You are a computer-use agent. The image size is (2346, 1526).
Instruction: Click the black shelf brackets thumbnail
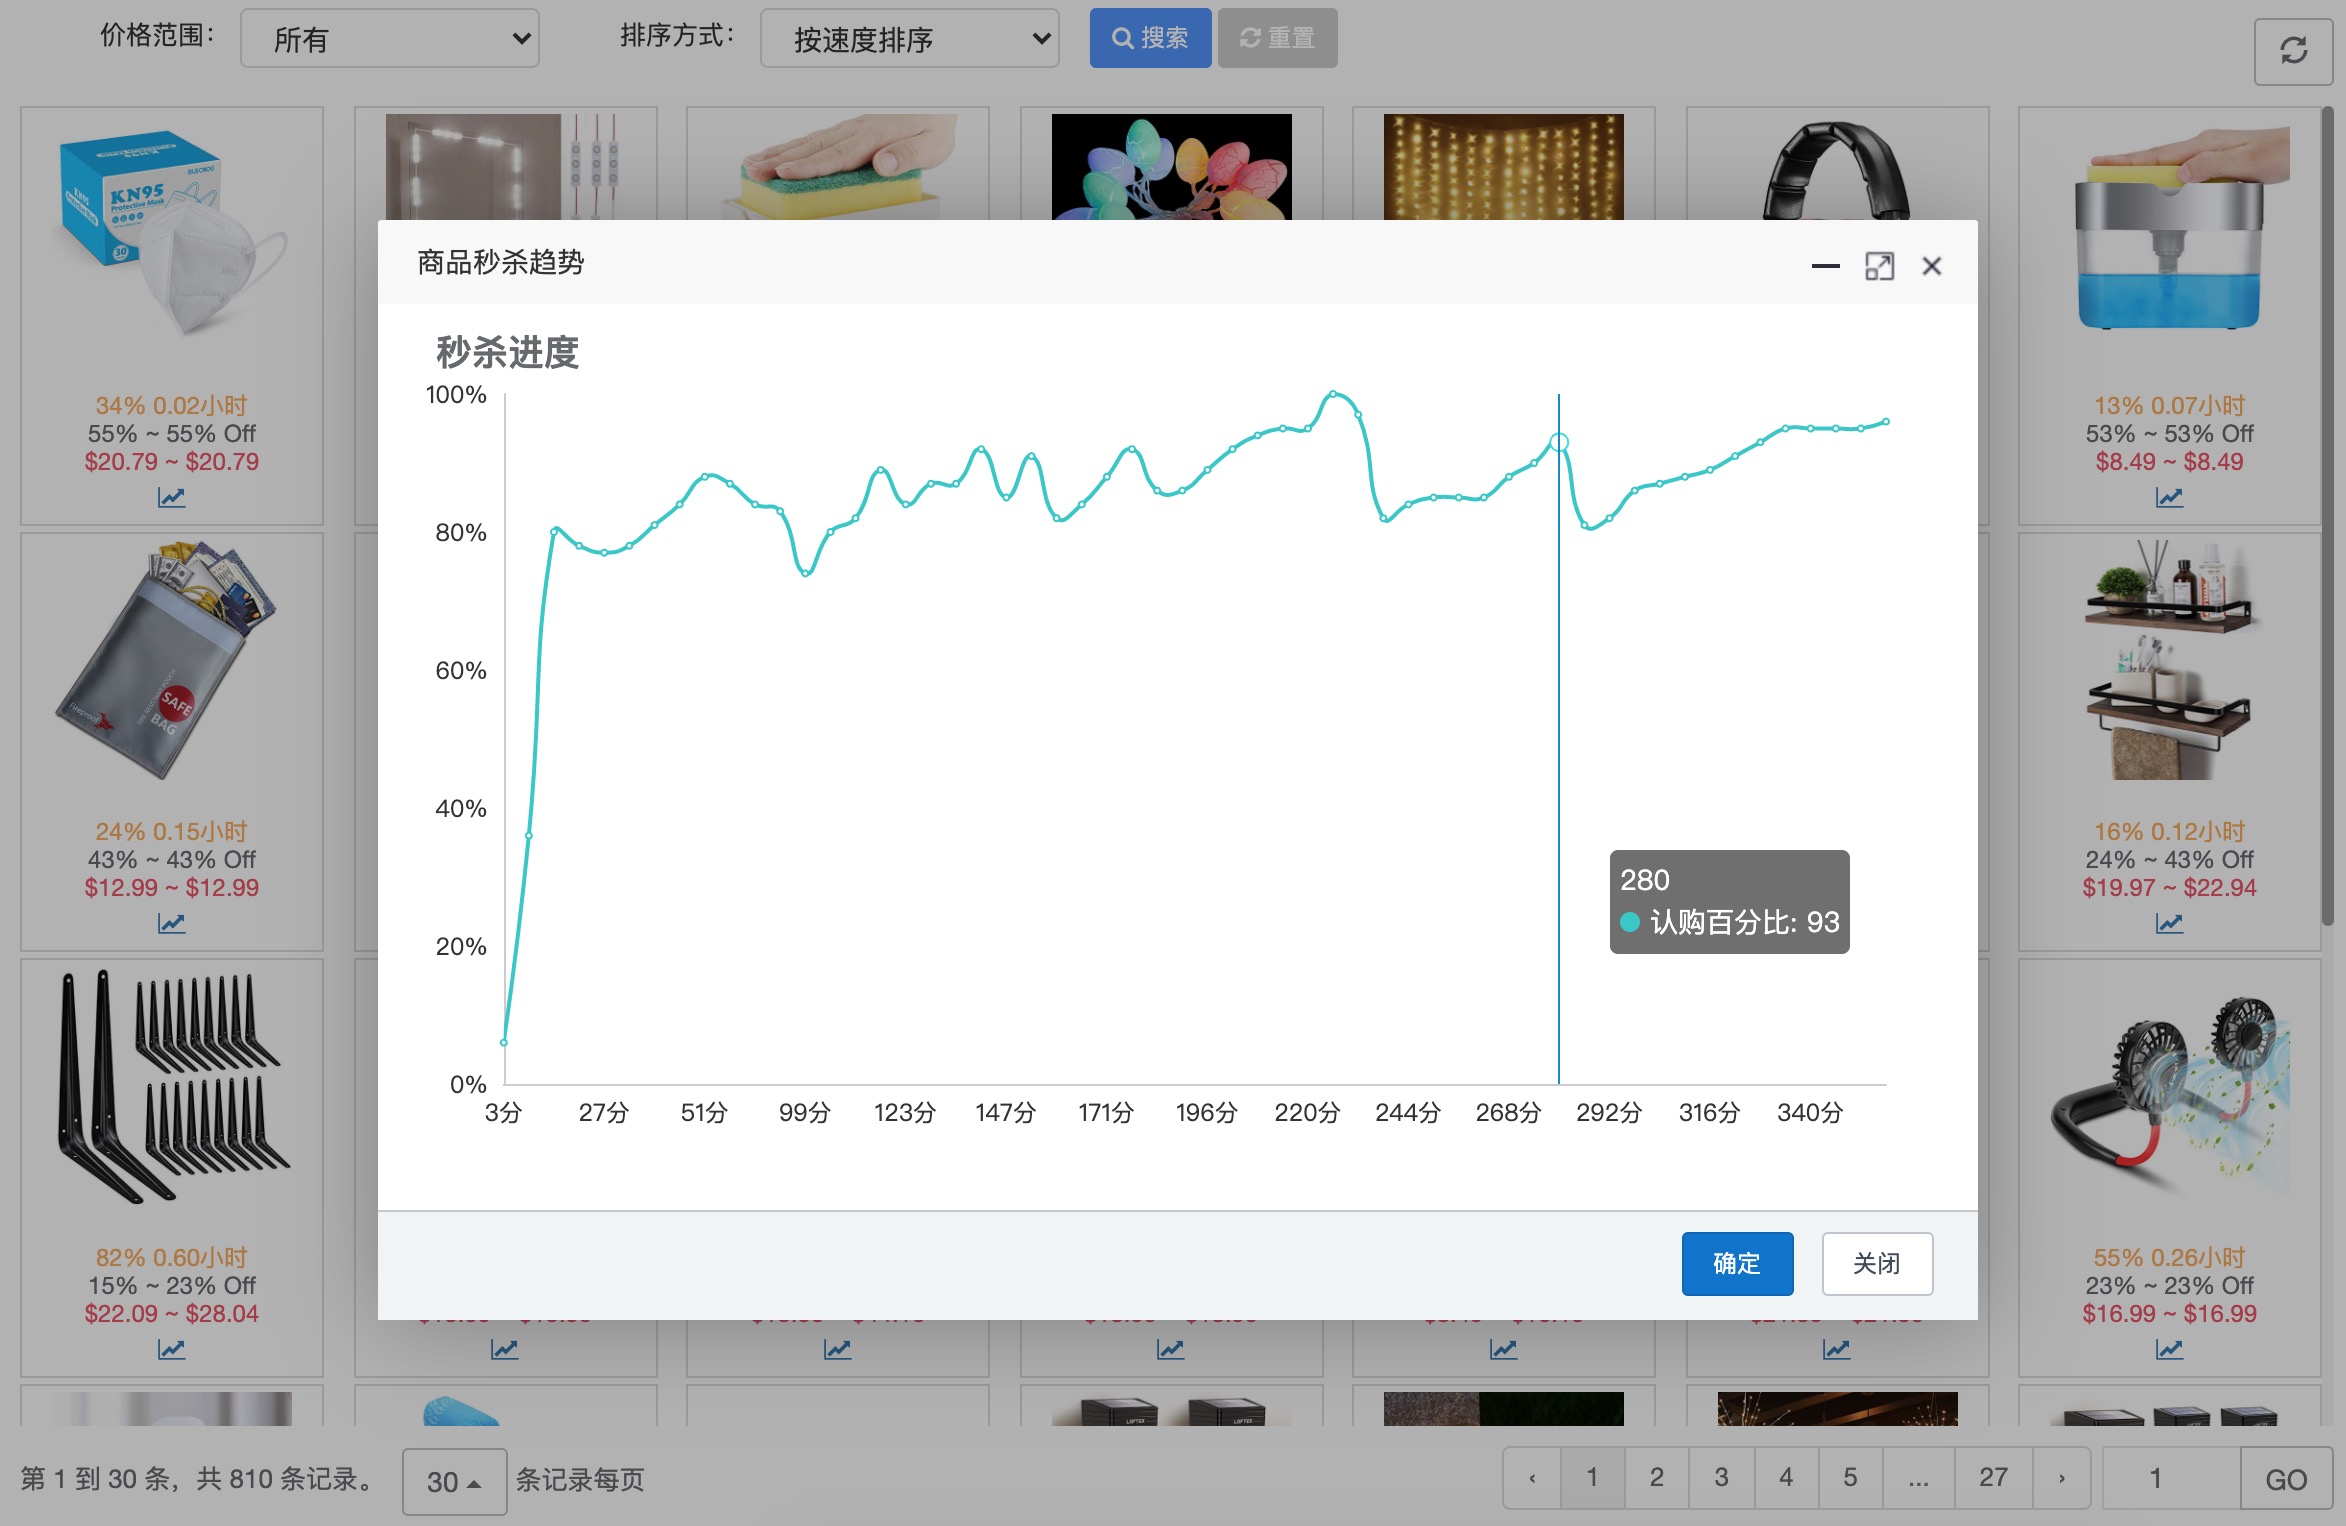click(x=171, y=1086)
